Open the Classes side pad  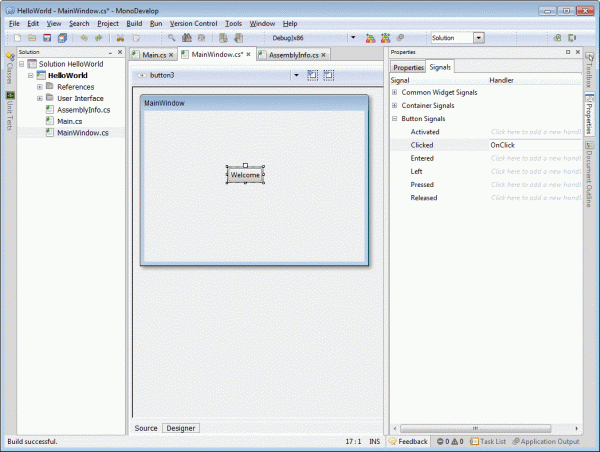[10, 68]
